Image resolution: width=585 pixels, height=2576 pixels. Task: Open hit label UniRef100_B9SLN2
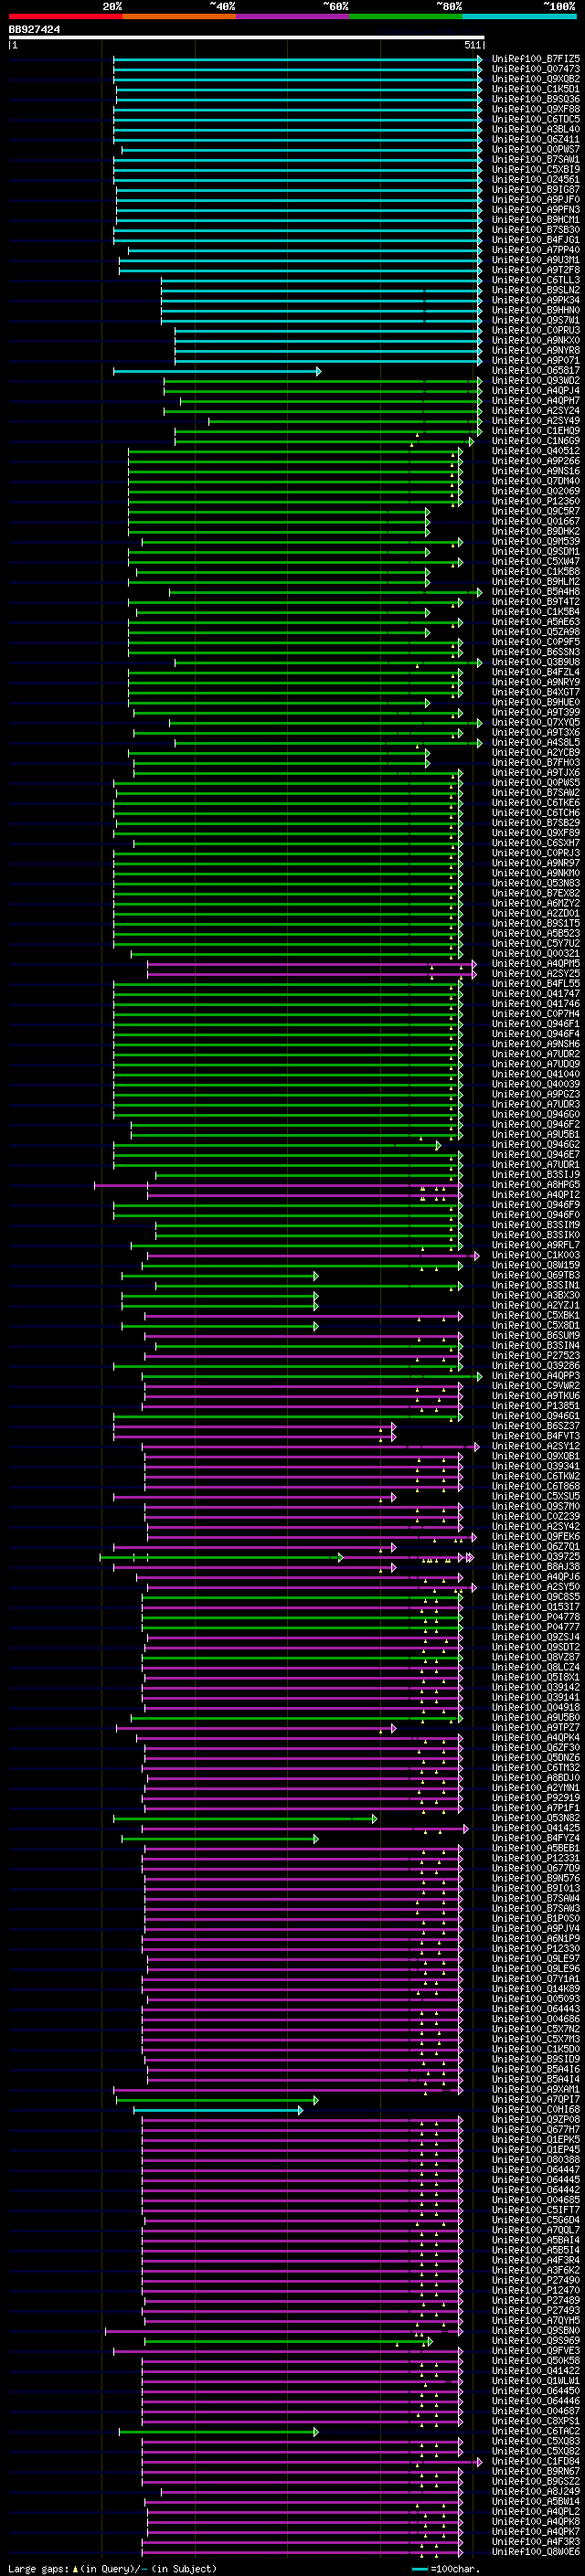click(x=536, y=290)
